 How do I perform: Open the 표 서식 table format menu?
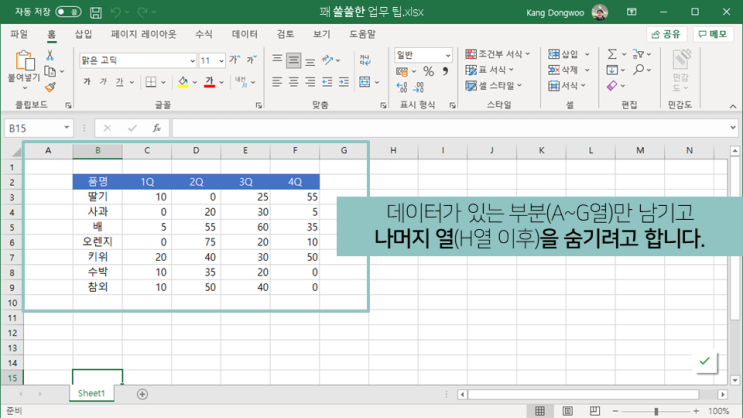point(489,70)
